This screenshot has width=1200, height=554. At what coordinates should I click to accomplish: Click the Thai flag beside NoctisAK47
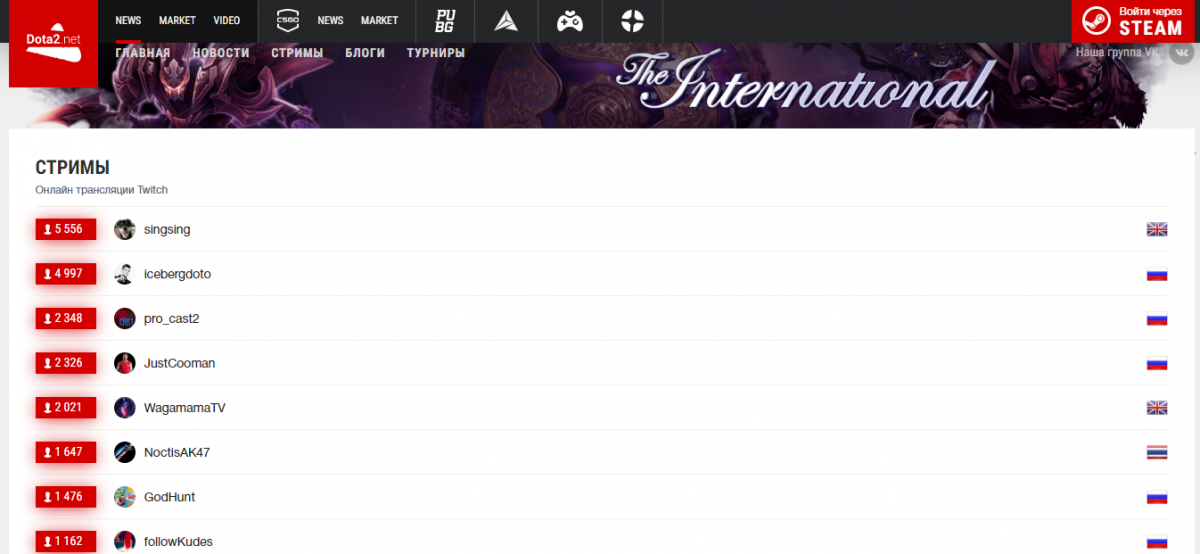tap(1157, 453)
